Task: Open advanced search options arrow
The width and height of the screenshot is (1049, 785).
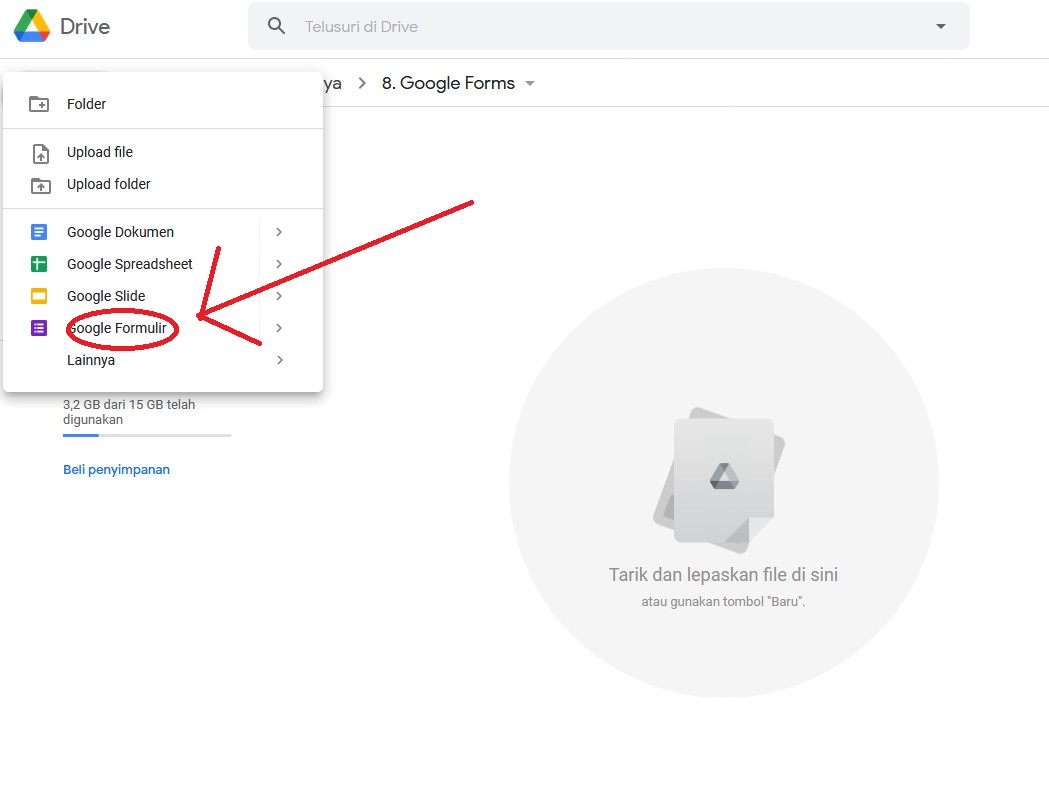Action: pyautogui.click(x=940, y=26)
